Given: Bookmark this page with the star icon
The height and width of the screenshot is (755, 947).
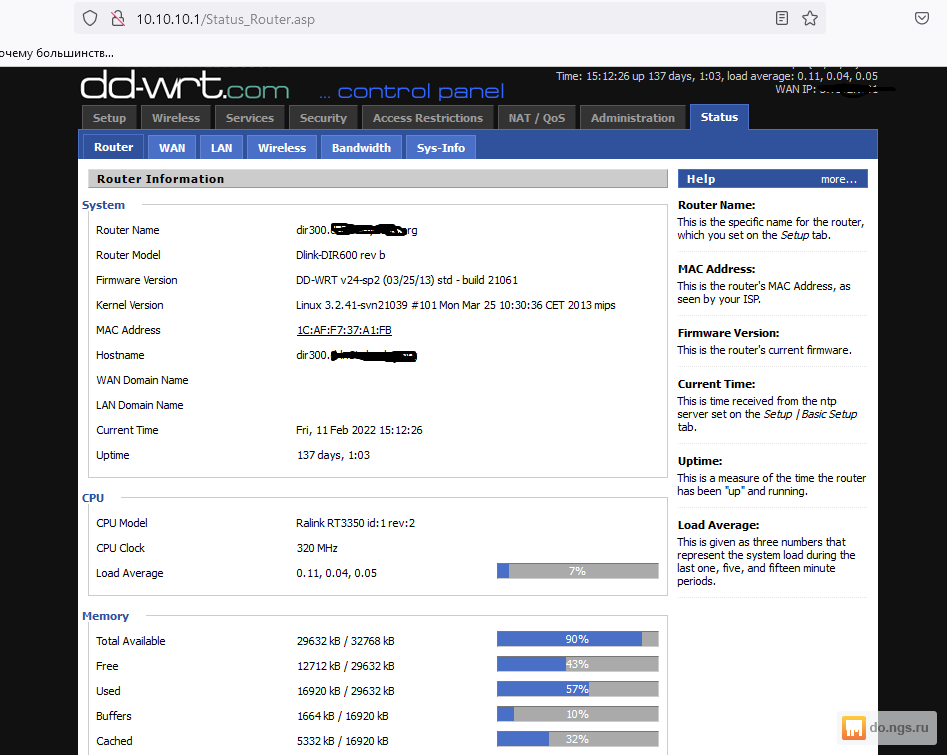Looking at the screenshot, I should [x=810, y=18].
